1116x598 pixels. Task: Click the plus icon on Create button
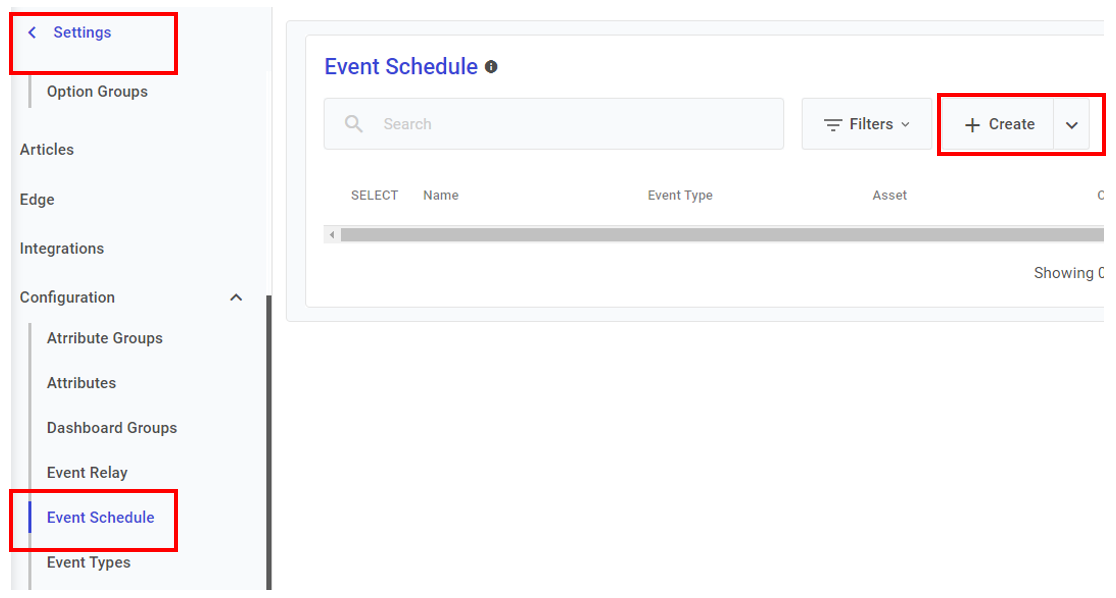pyautogui.click(x=972, y=125)
